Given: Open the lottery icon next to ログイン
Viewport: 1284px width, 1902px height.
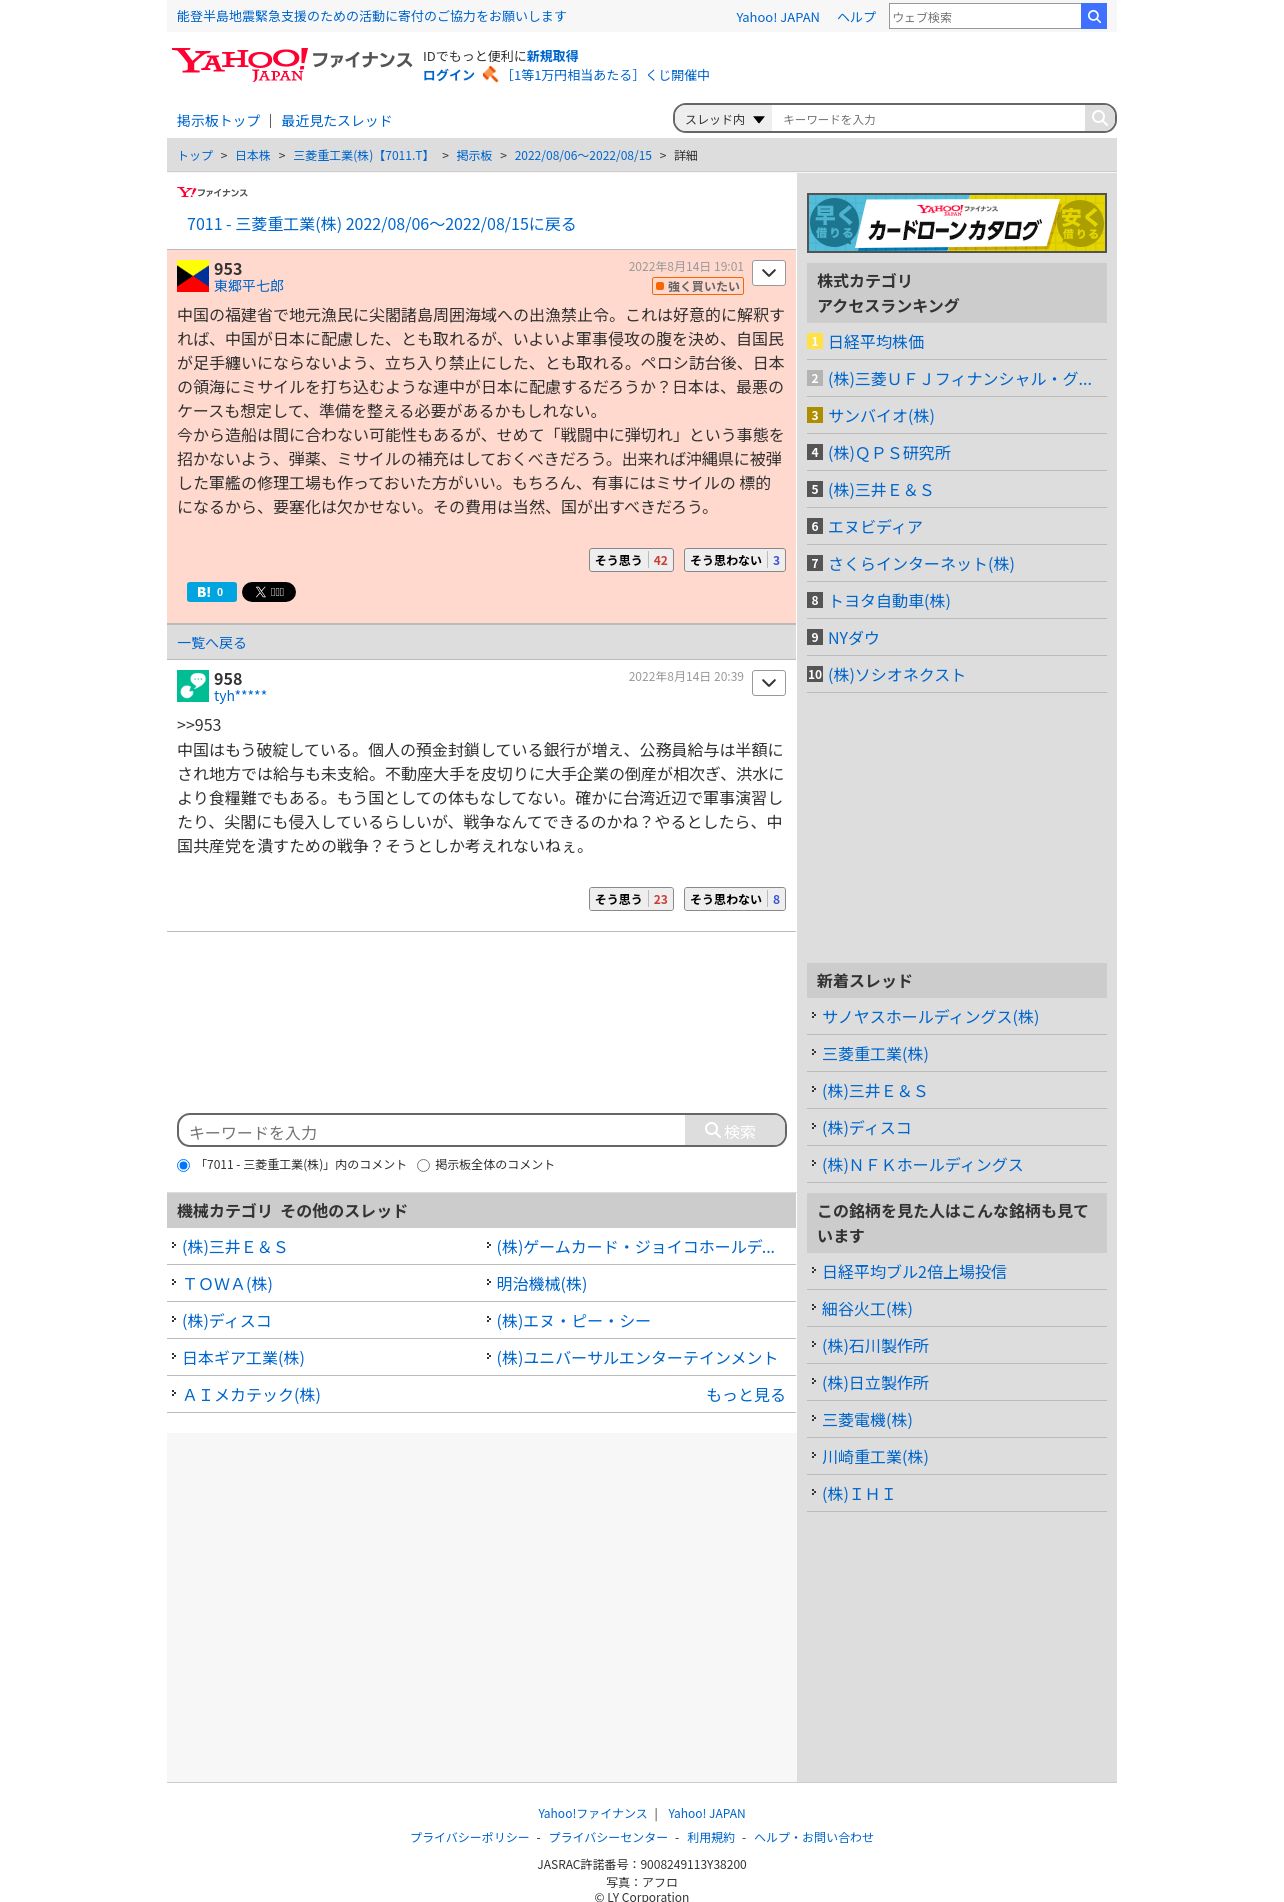Looking at the screenshot, I should tap(490, 74).
